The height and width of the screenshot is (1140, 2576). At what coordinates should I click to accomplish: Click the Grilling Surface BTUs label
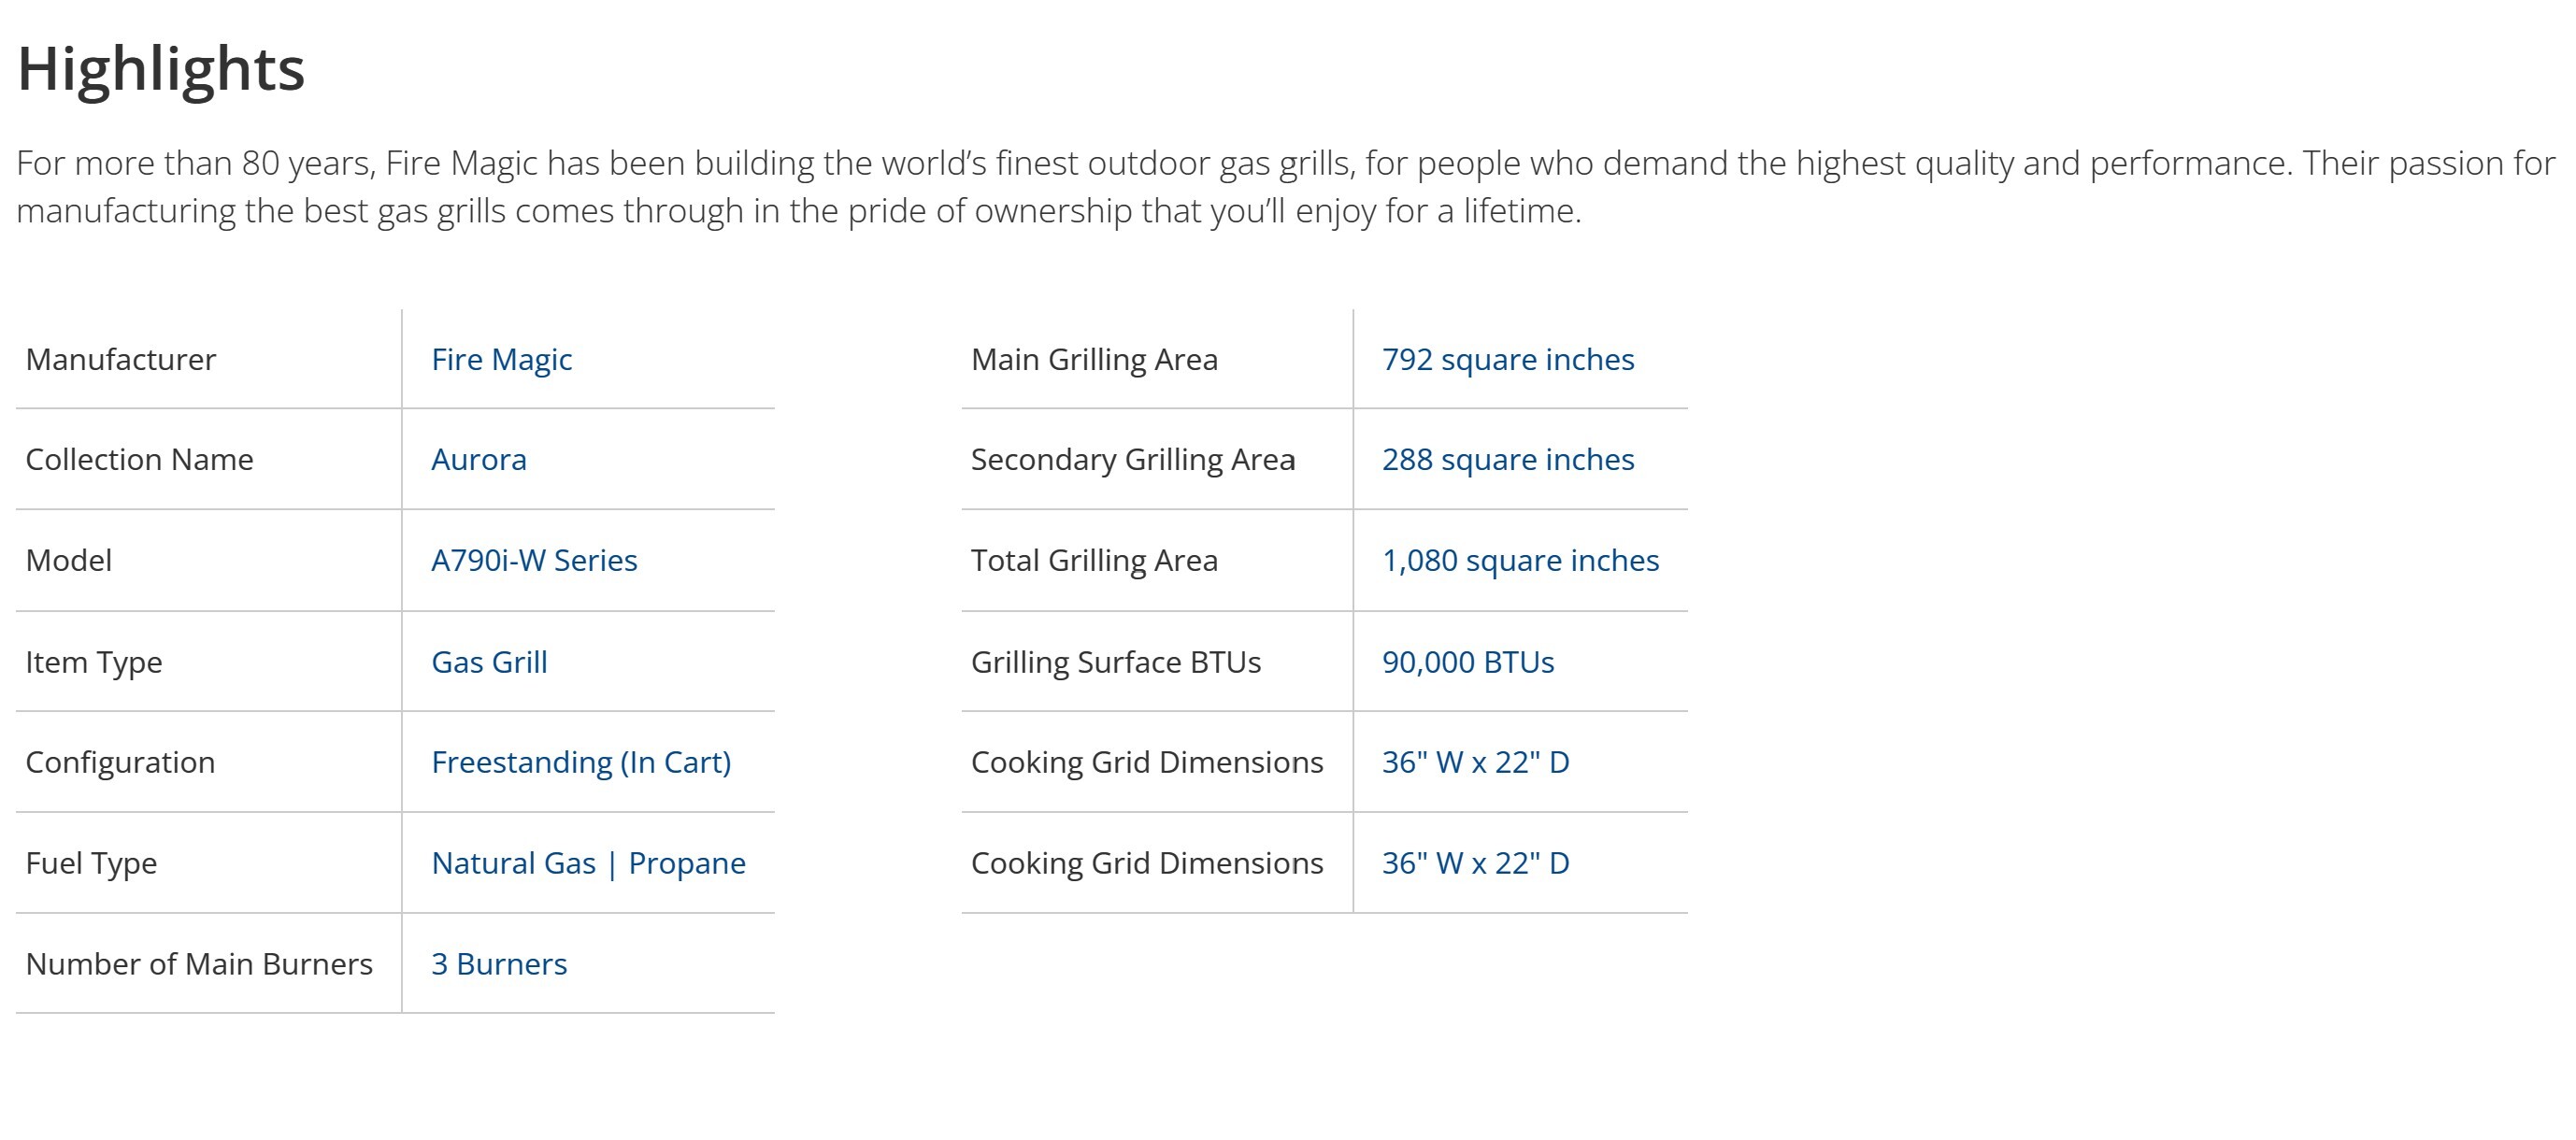pos(1115,662)
